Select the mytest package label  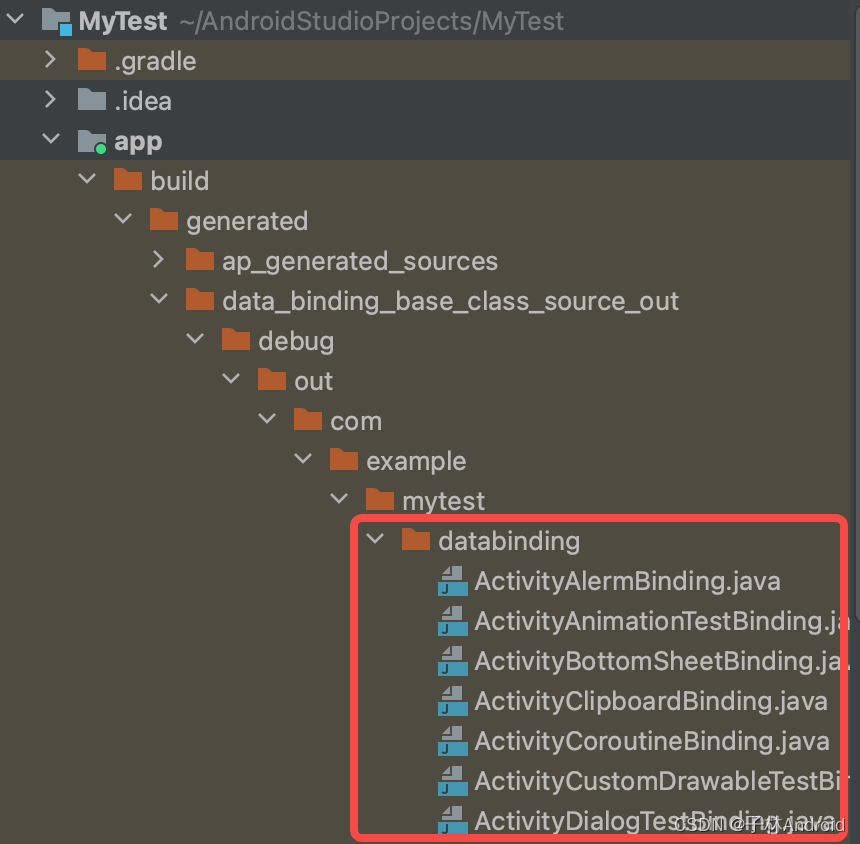tap(444, 501)
